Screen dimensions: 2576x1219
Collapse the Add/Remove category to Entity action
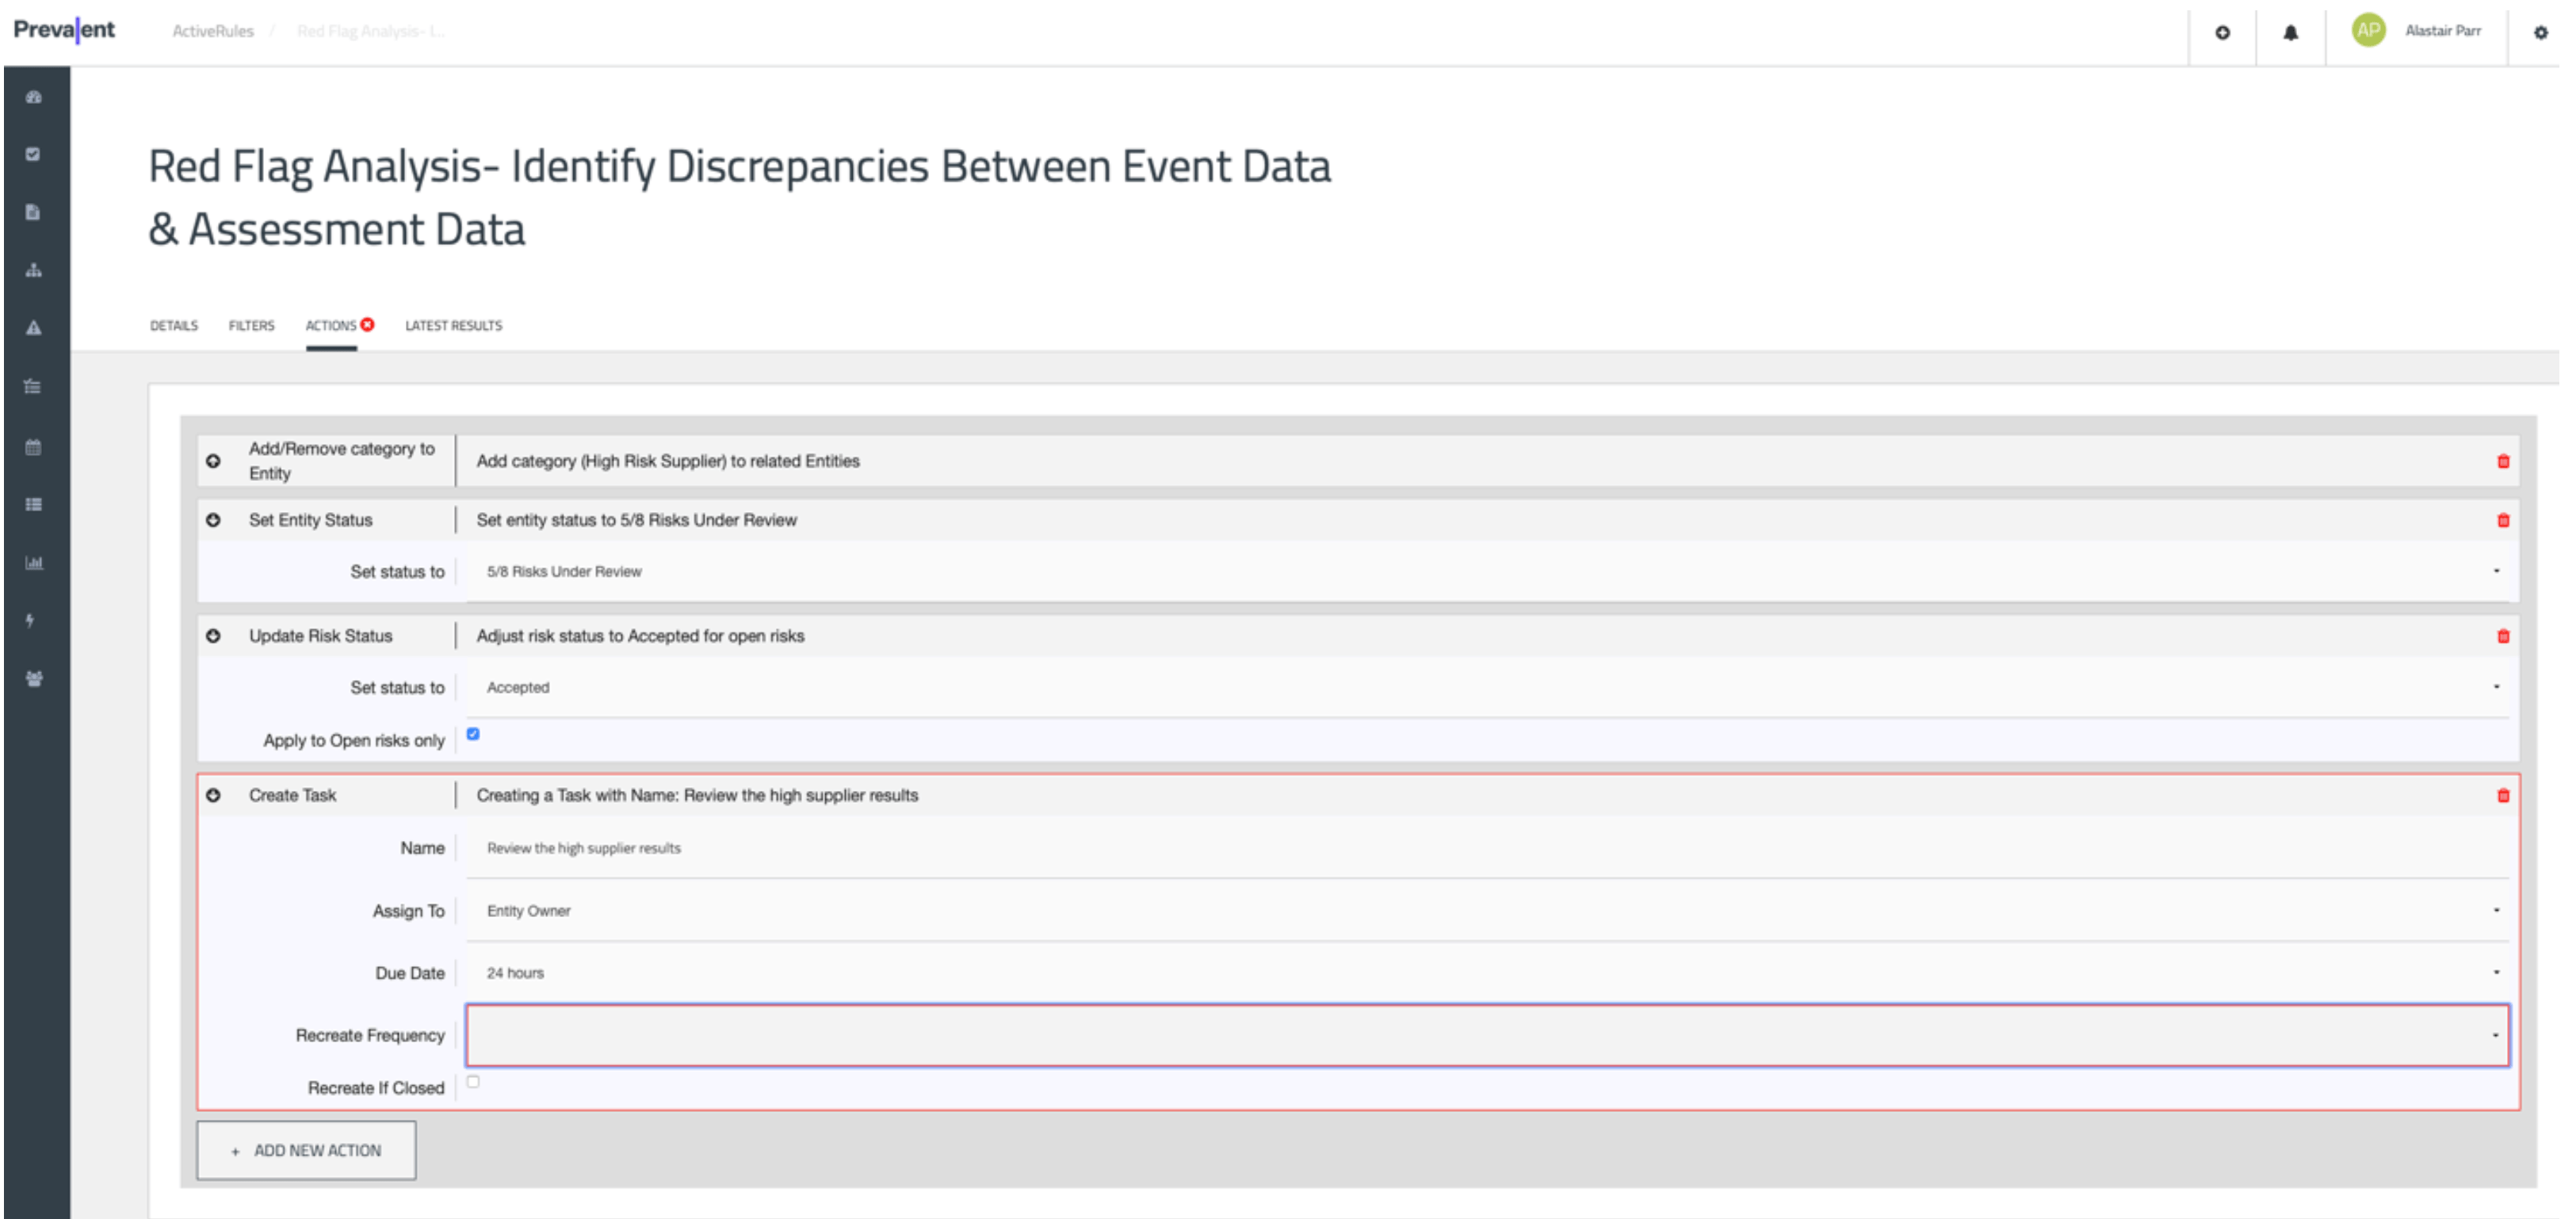pyautogui.click(x=213, y=461)
